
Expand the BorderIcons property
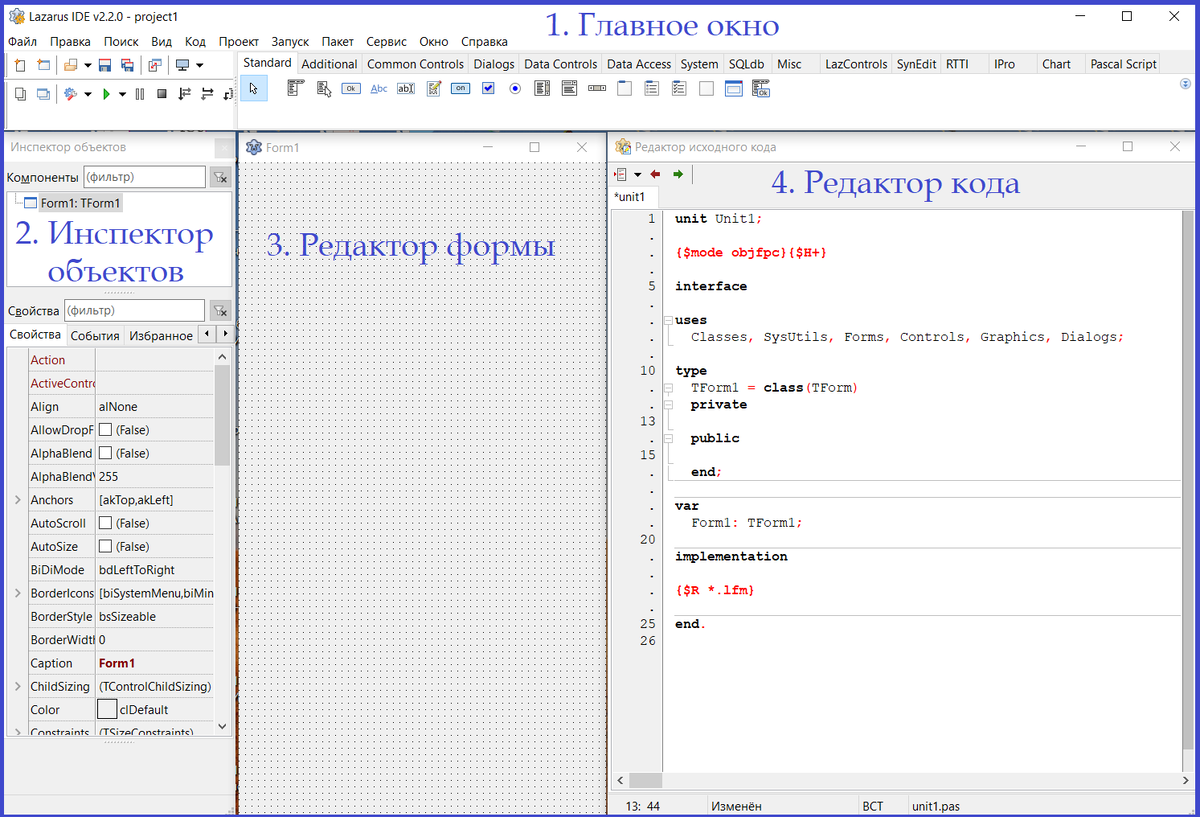(17, 593)
